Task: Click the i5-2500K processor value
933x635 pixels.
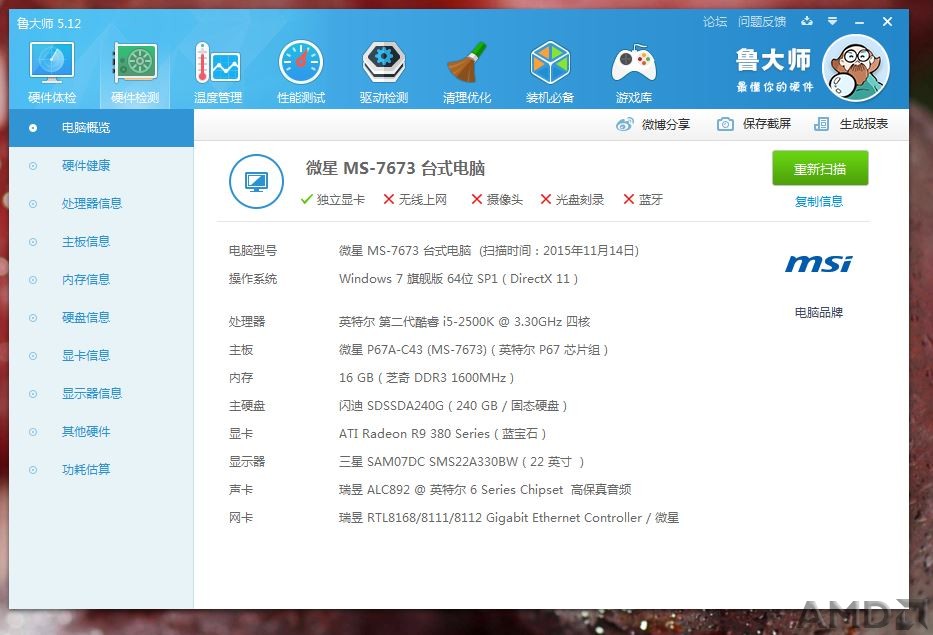Action: [x=464, y=322]
